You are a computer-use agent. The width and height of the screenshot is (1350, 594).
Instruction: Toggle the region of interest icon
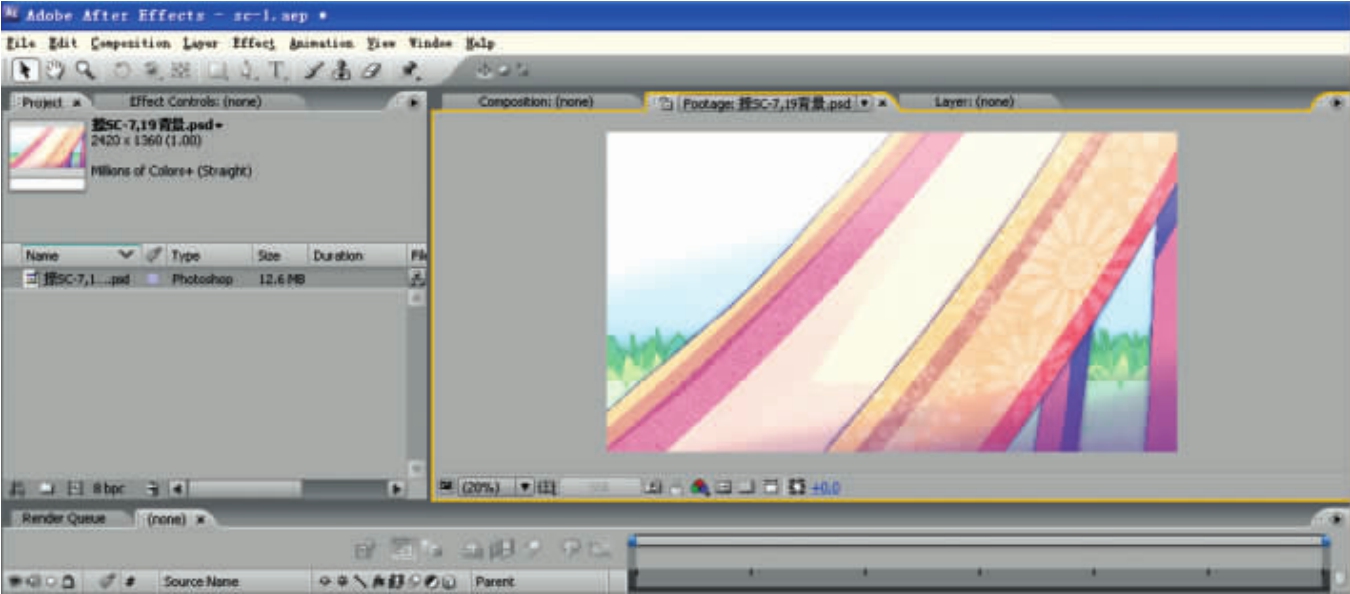723,487
